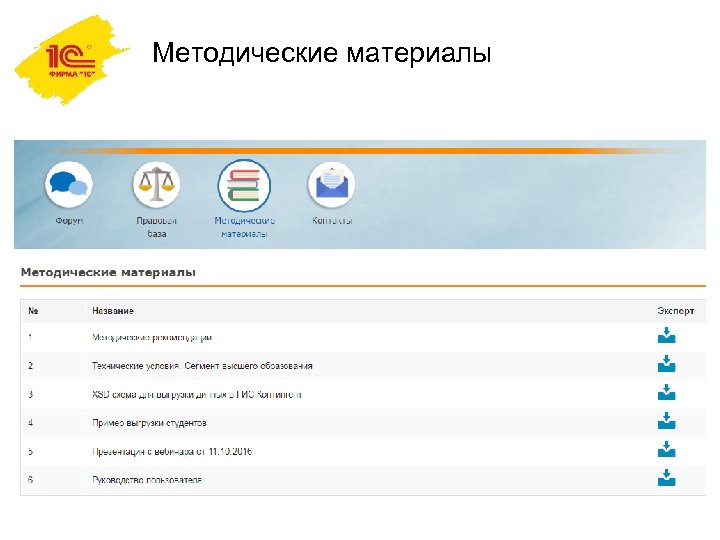Open the Контакты envelope icon
The height and width of the screenshot is (540, 720).
coord(332,185)
